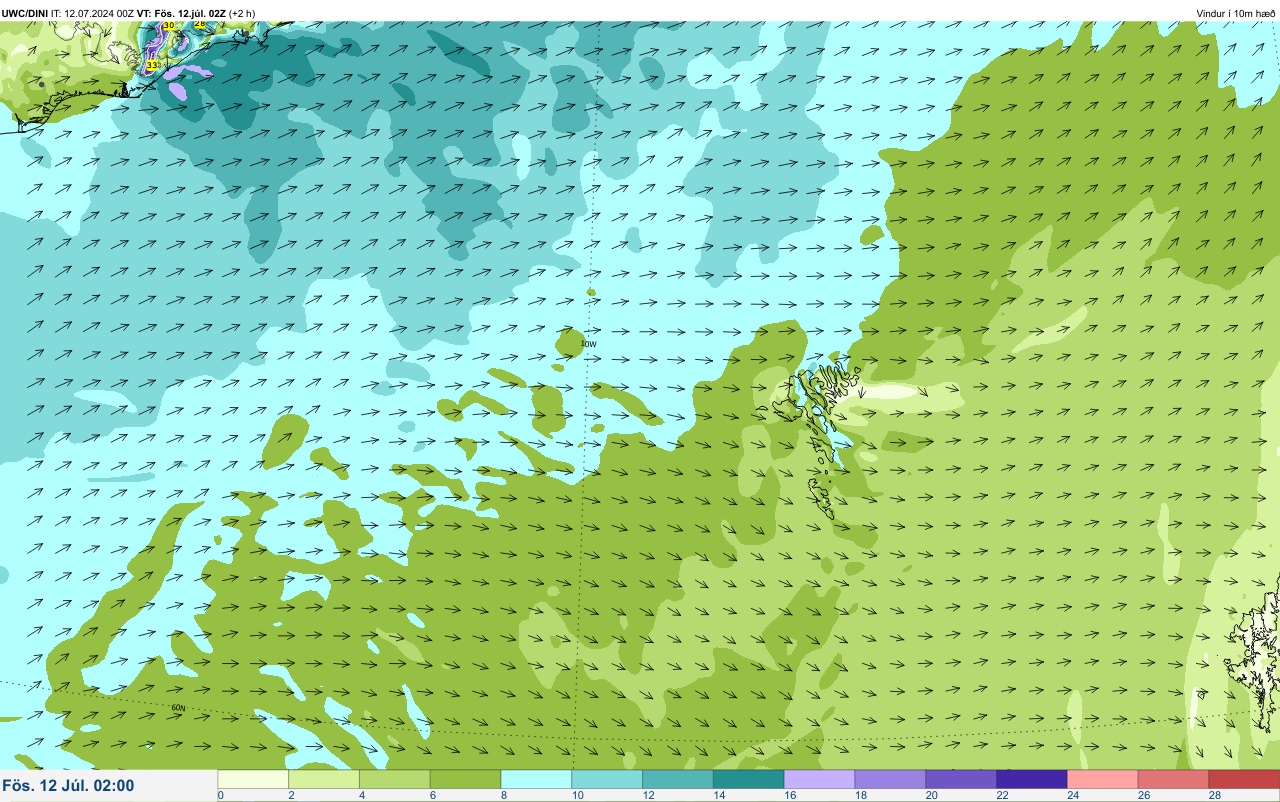Click the legend scale value 26
Screen dimensions: 1280x802
(x=1144, y=796)
